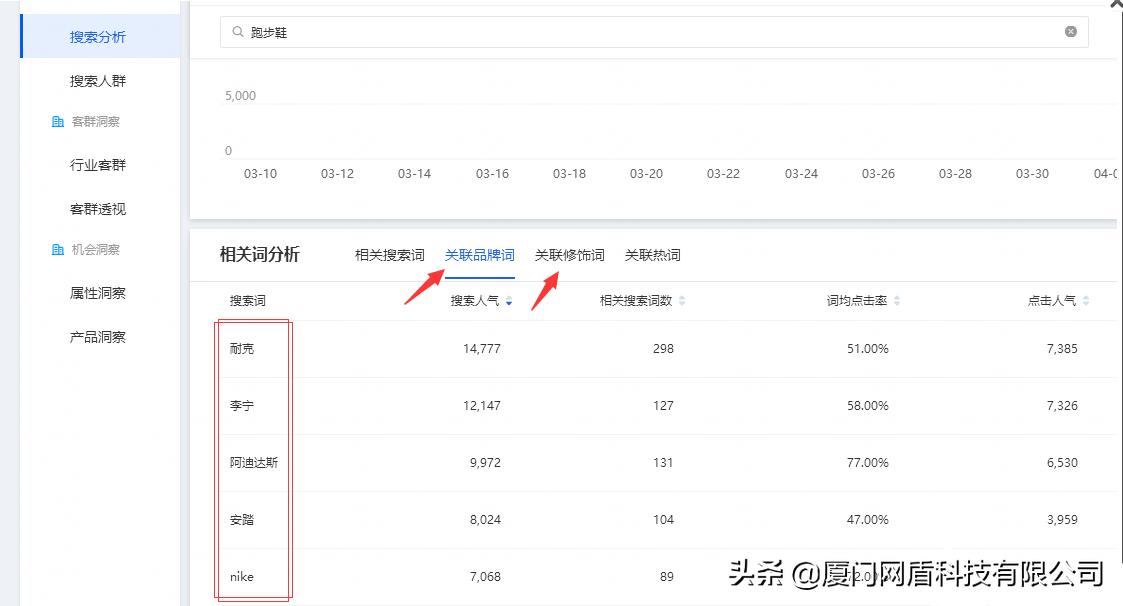Viewport: 1123px width, 606px height.
Task: Click the clear icon in the search field
Action: 1070,32
